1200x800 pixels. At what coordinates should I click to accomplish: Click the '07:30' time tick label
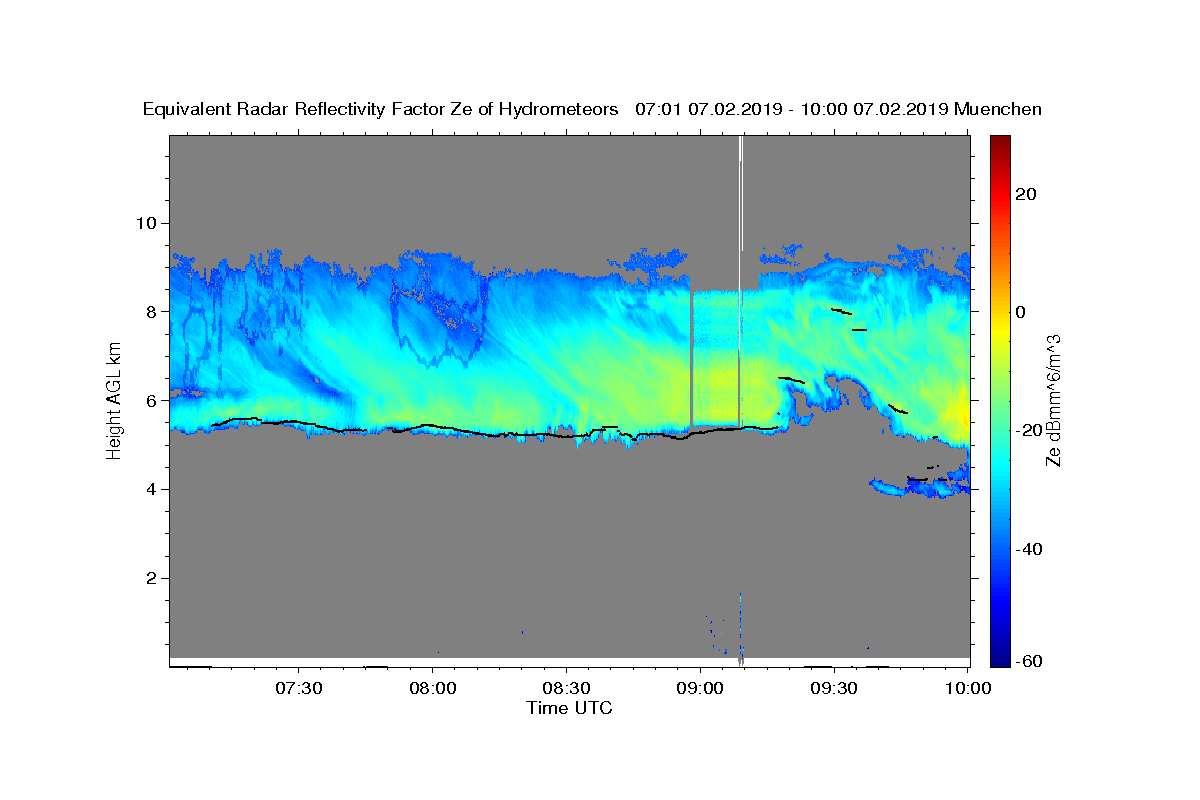click(x=300, y=688)
